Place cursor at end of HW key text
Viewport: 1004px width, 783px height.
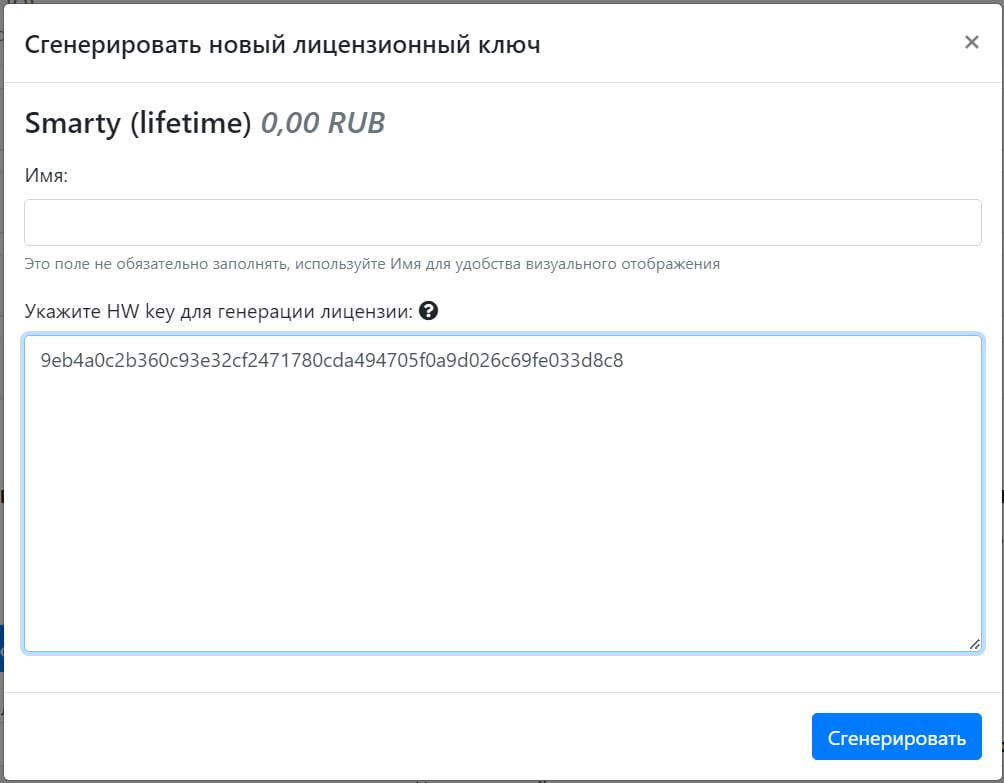click(624, 360)
